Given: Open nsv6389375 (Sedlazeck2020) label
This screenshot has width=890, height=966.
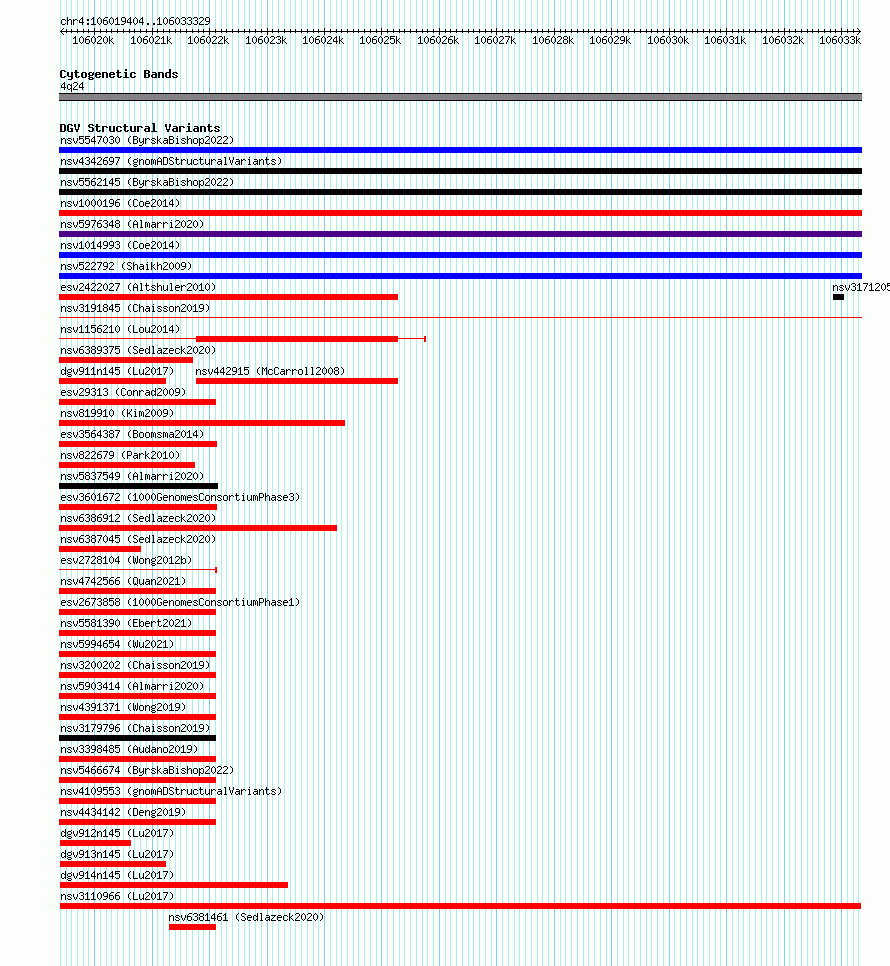Looking at the screenshot, I should tap(138, 350).
